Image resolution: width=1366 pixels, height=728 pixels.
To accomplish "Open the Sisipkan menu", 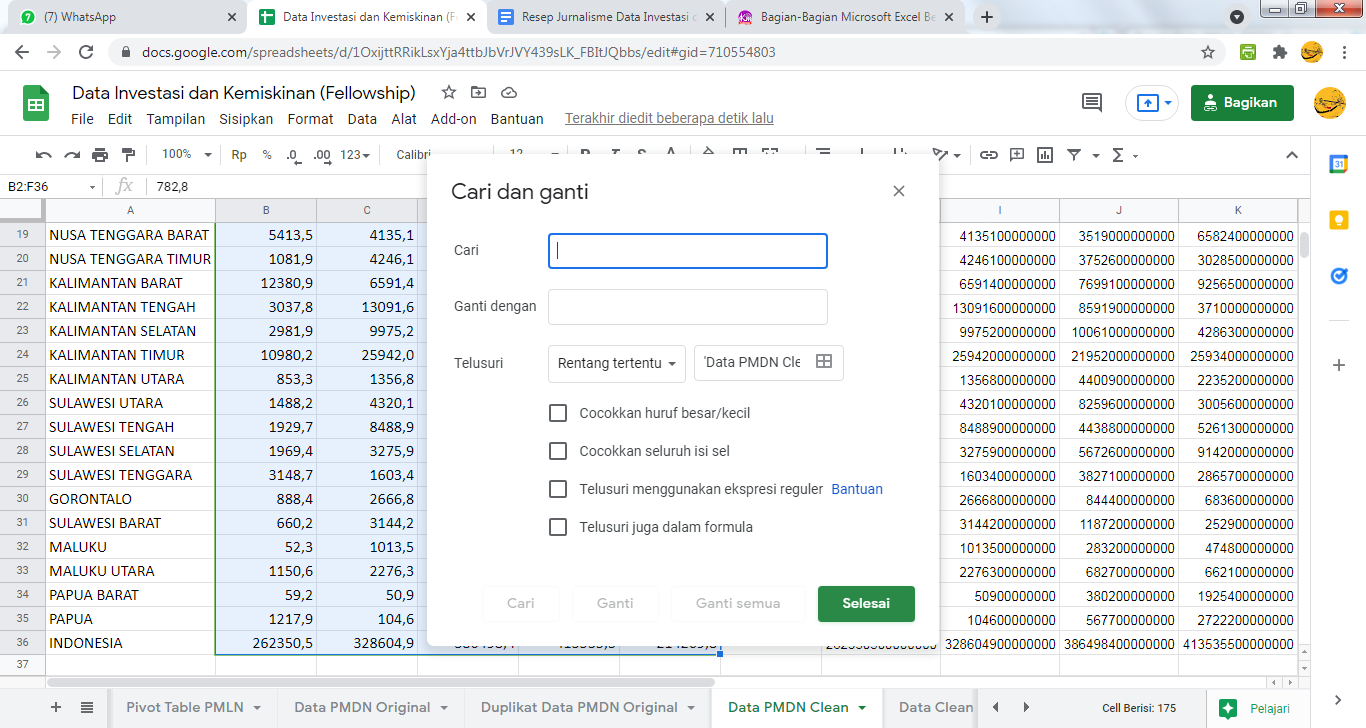I will pyautogui.click(x=246, y=119).
